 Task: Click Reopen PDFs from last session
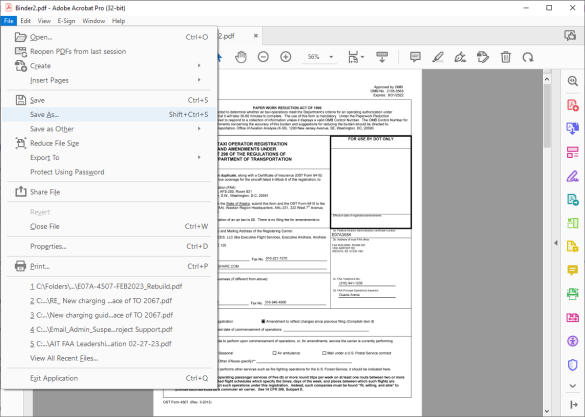coord(109,51)
